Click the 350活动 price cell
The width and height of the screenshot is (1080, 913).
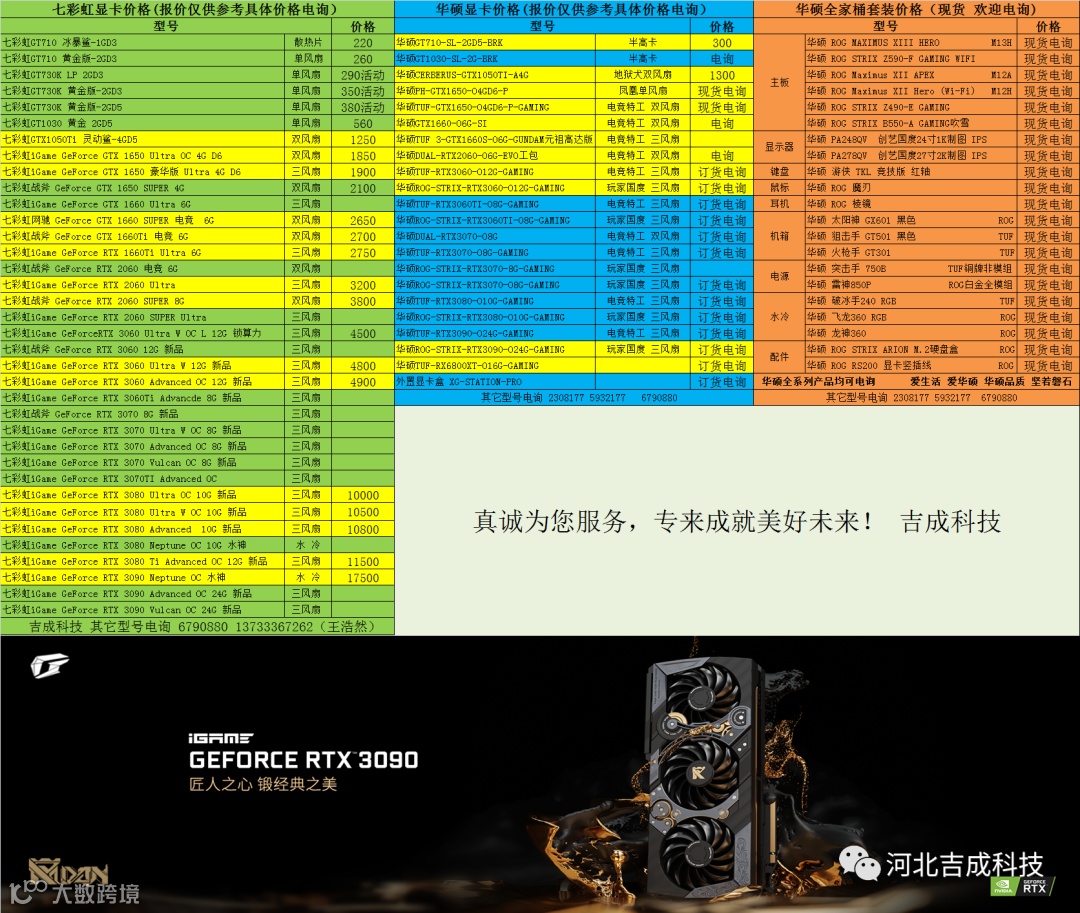363,91
